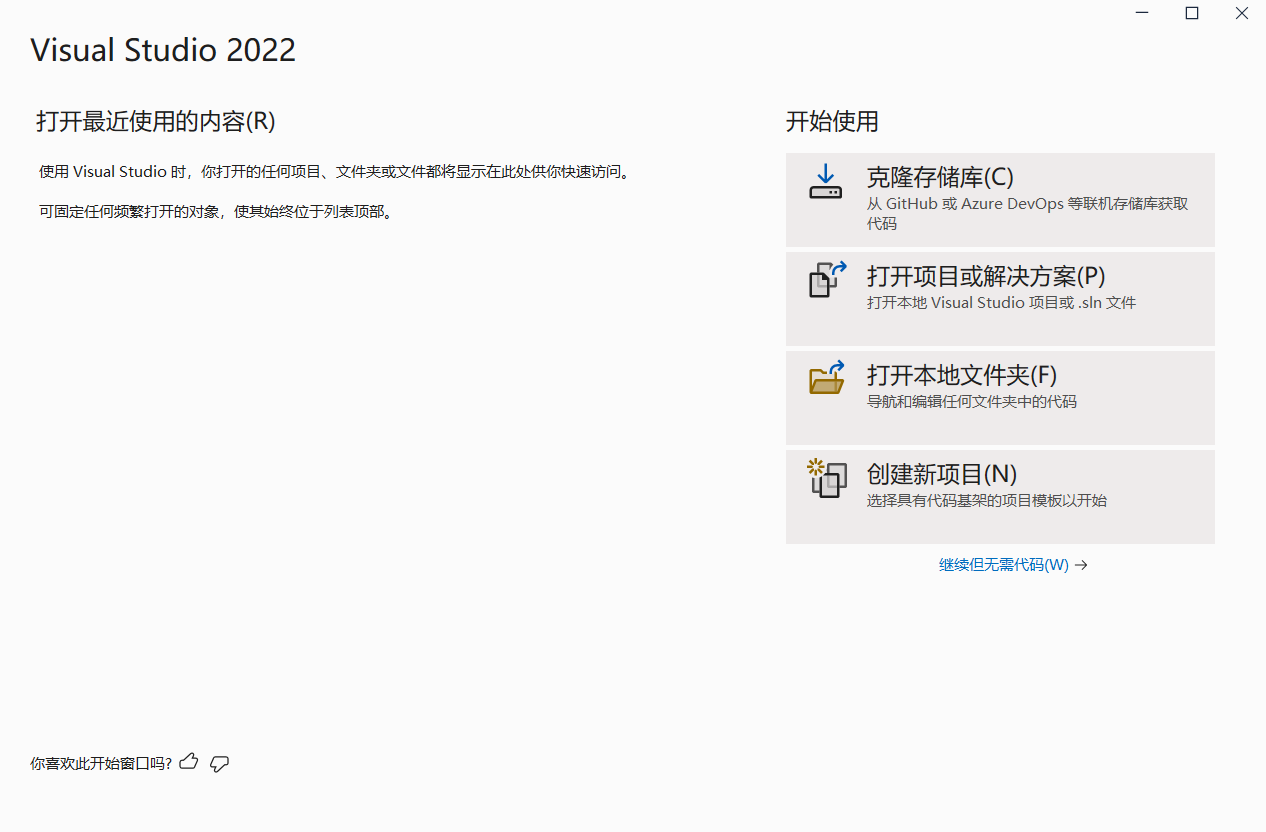Viewport: 1266px width, 832px height.
Task: Start 创建新项目(N)
Action: (1000, 497)
